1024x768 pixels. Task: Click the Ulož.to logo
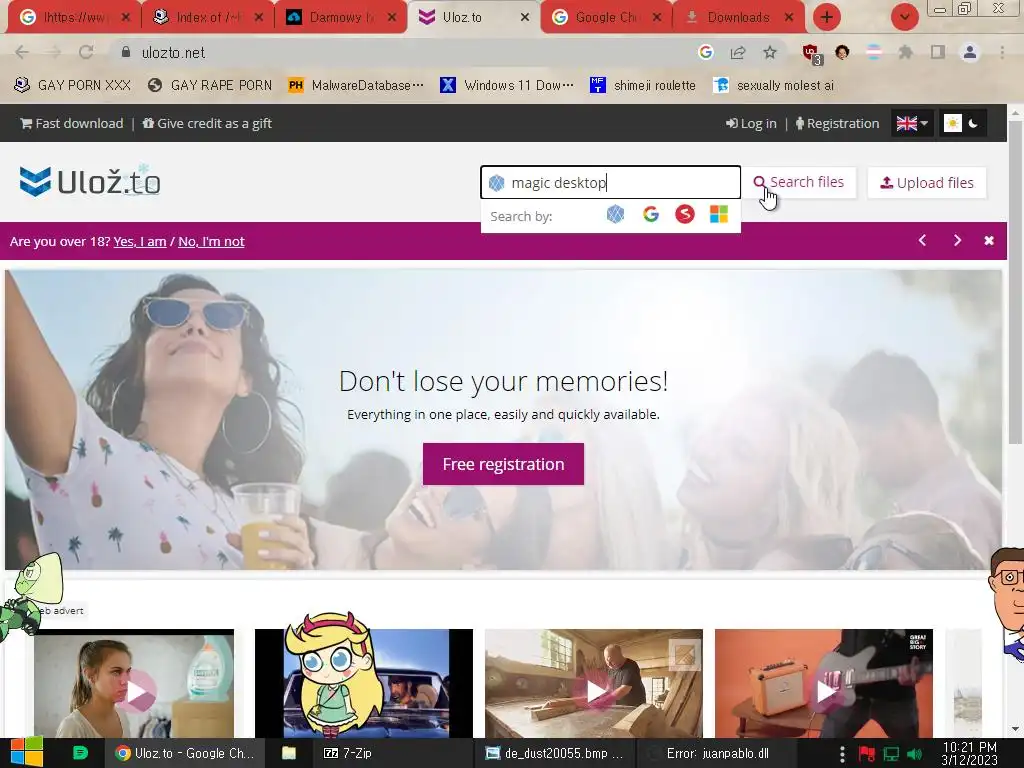[x=90, y=182]
